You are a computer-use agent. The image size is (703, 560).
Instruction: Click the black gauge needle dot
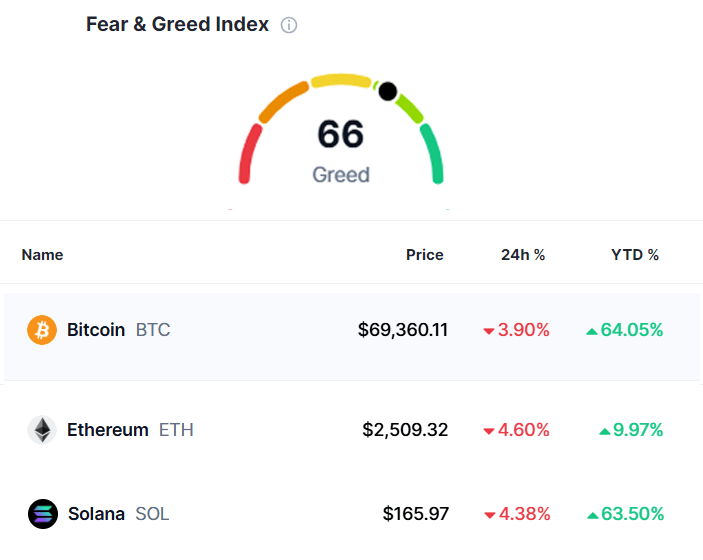(388, 92)
